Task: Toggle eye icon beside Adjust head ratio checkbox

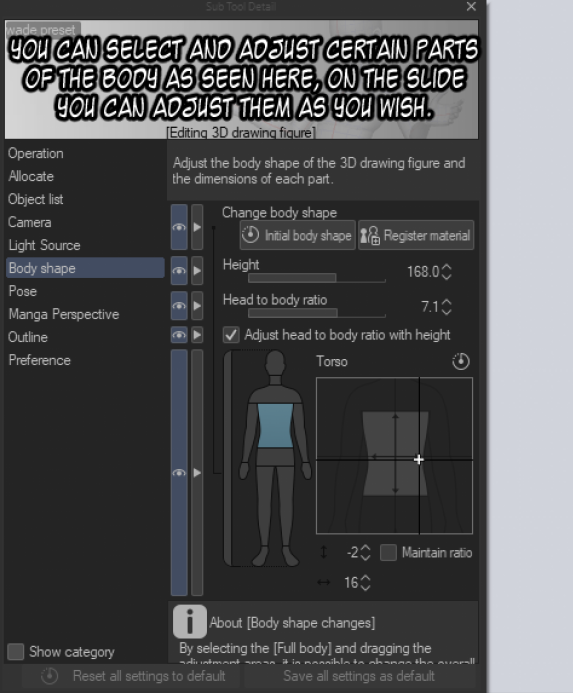Action: tap(179, 335)
